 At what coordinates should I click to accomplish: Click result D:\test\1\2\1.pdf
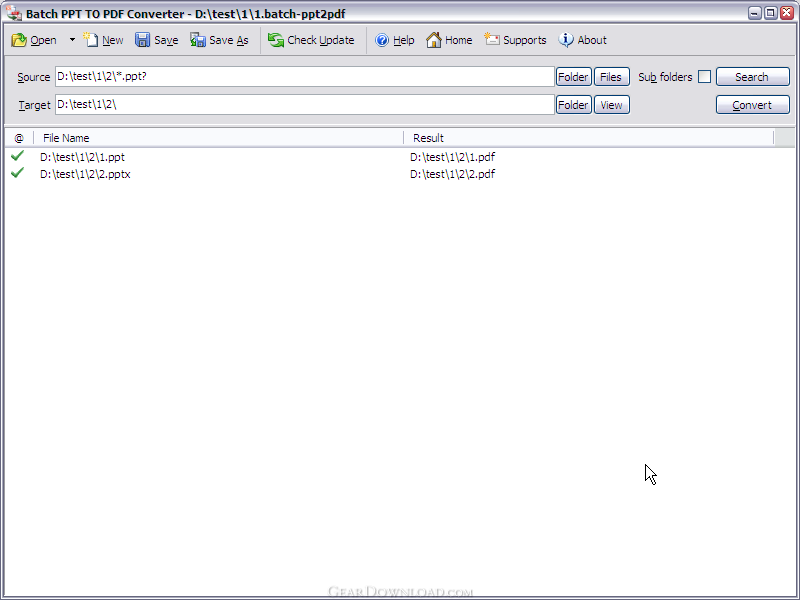453,157
